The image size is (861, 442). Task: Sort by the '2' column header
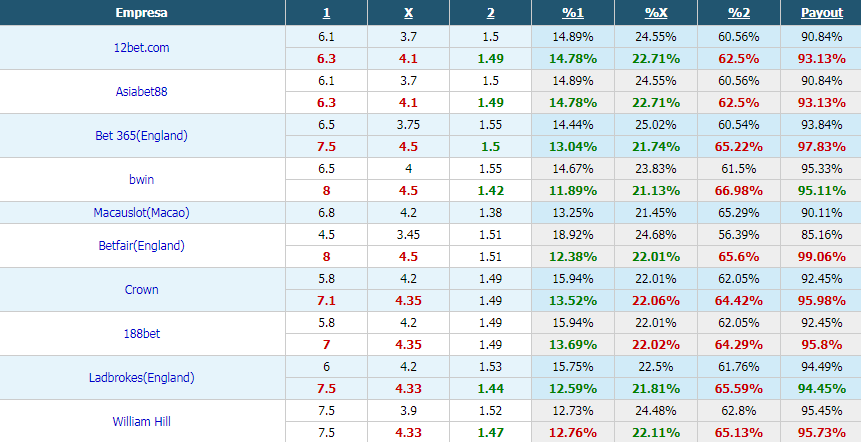click(x=490, y=13)
